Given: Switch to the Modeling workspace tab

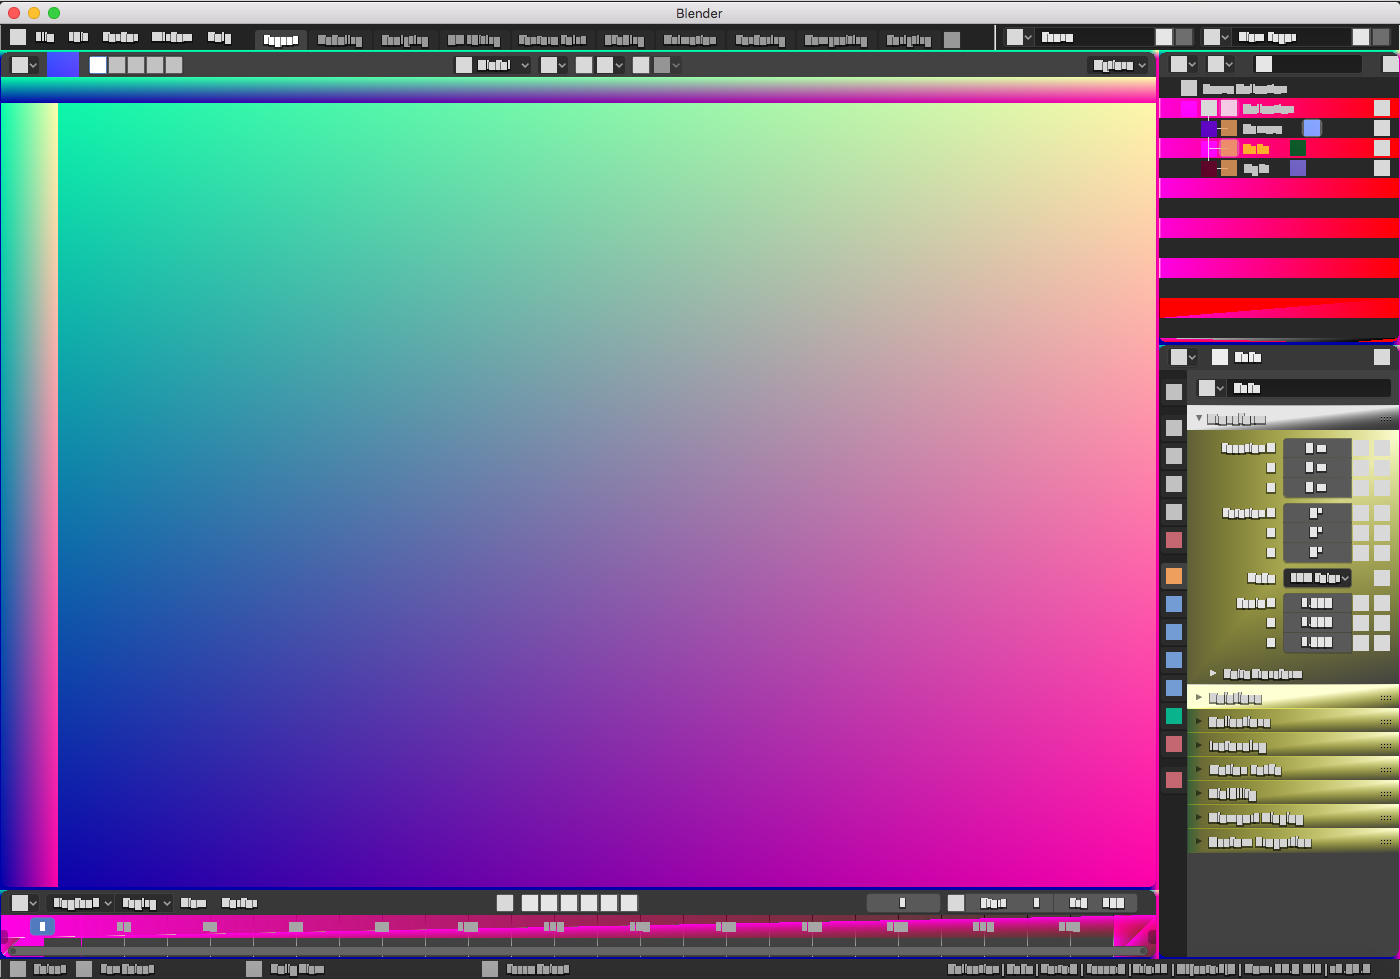Looking at the screenshot, I should pos(340,40).
